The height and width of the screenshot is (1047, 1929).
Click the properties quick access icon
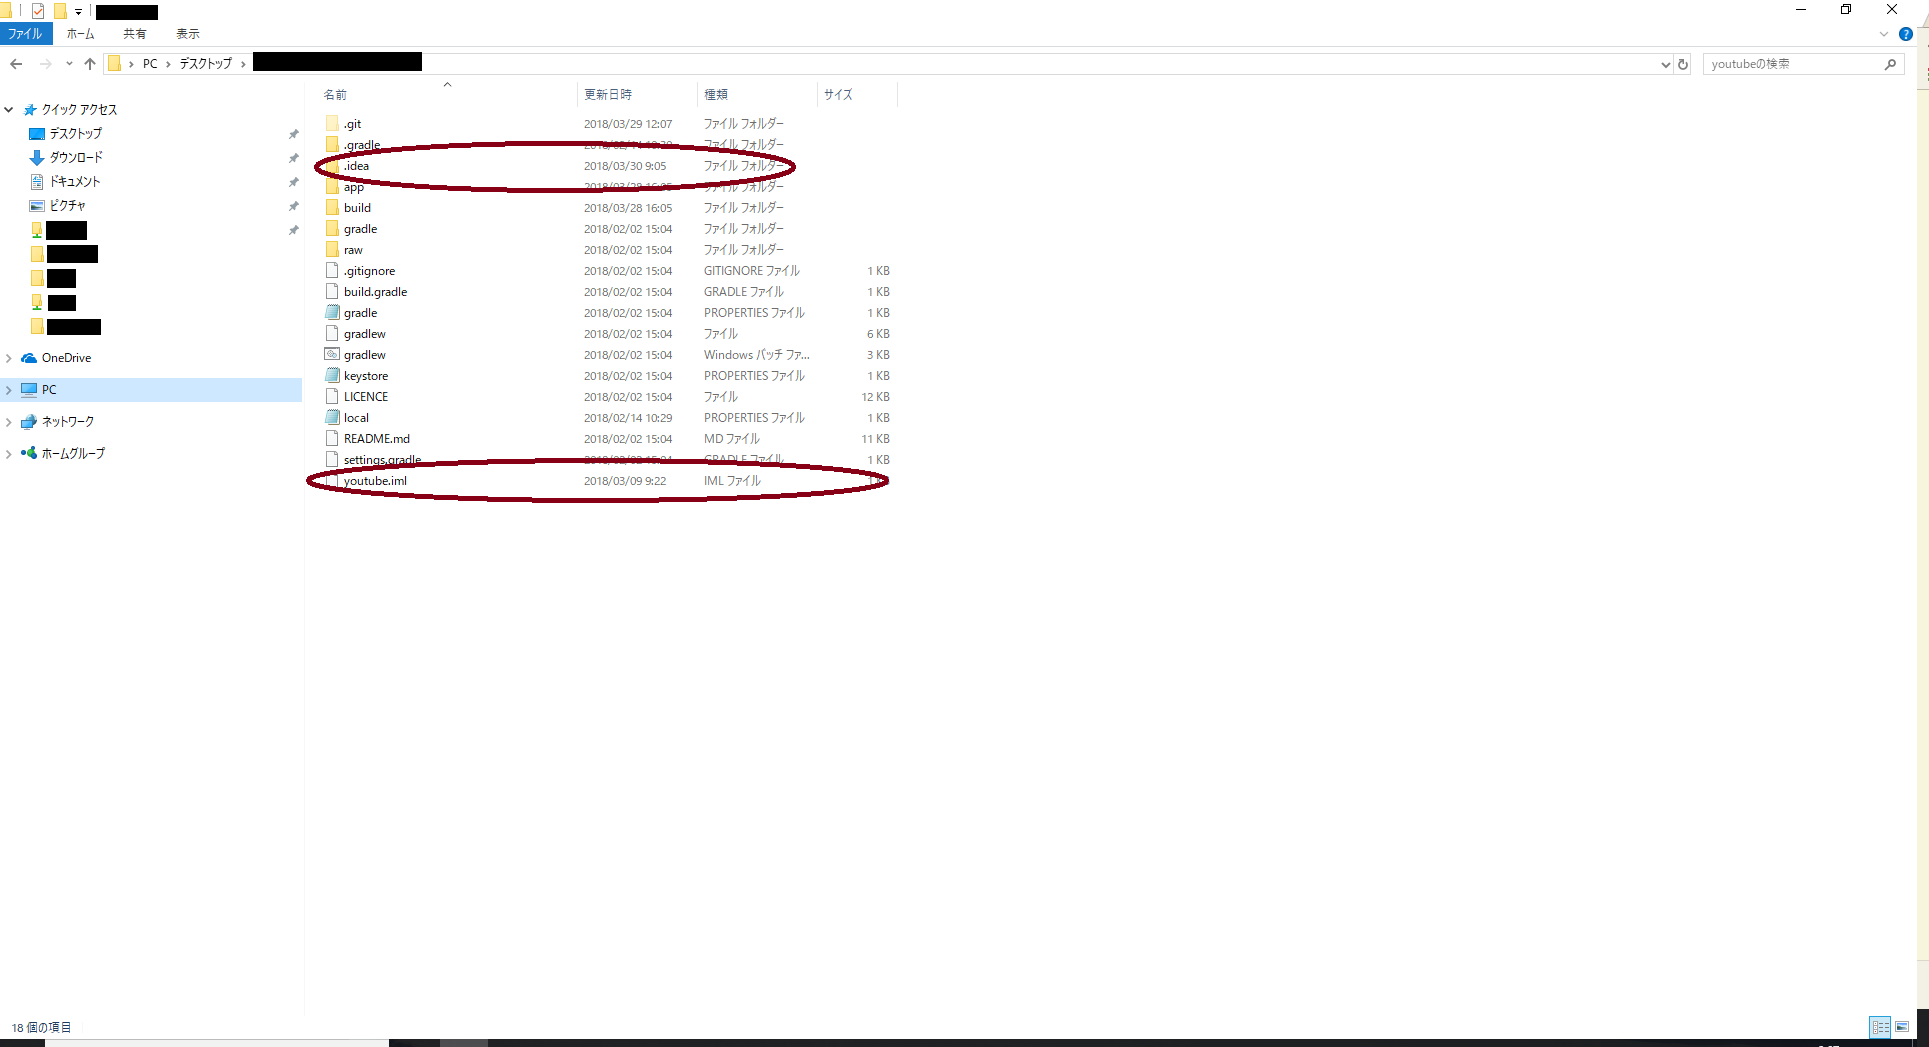click(38, 11)
